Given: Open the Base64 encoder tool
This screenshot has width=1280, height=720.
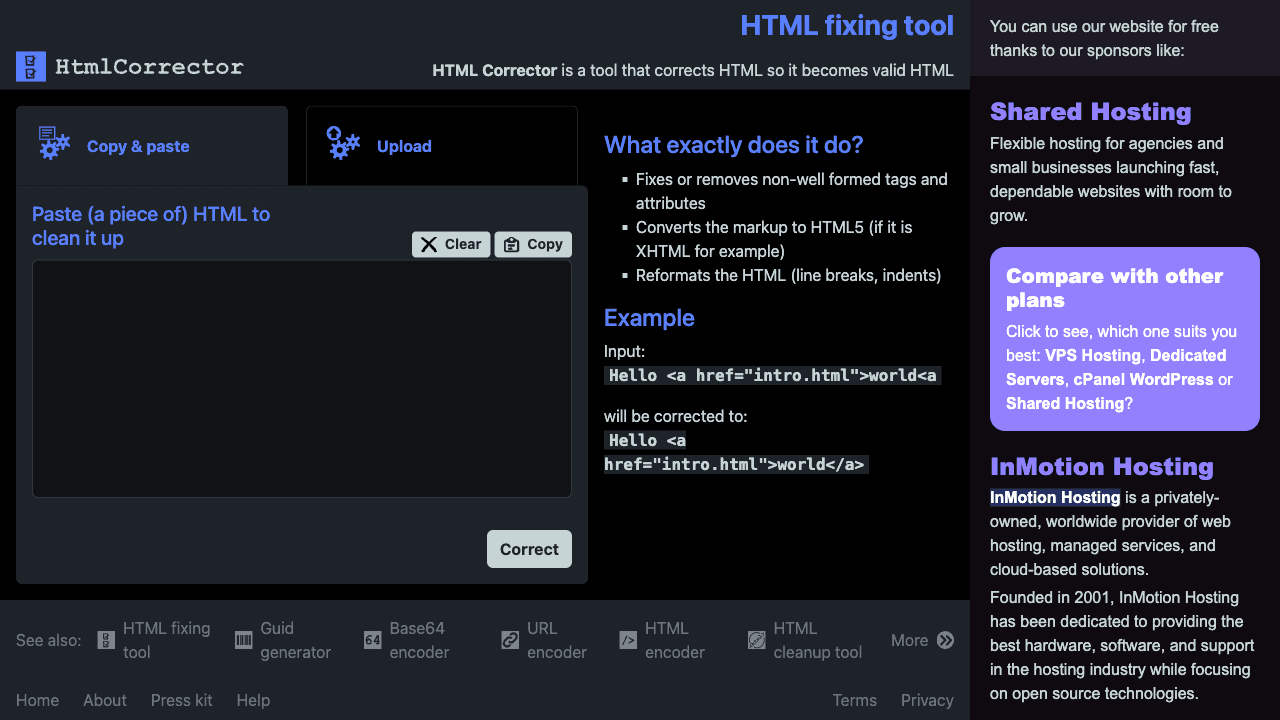Looking at the screenshot, I should pos(416,639).
